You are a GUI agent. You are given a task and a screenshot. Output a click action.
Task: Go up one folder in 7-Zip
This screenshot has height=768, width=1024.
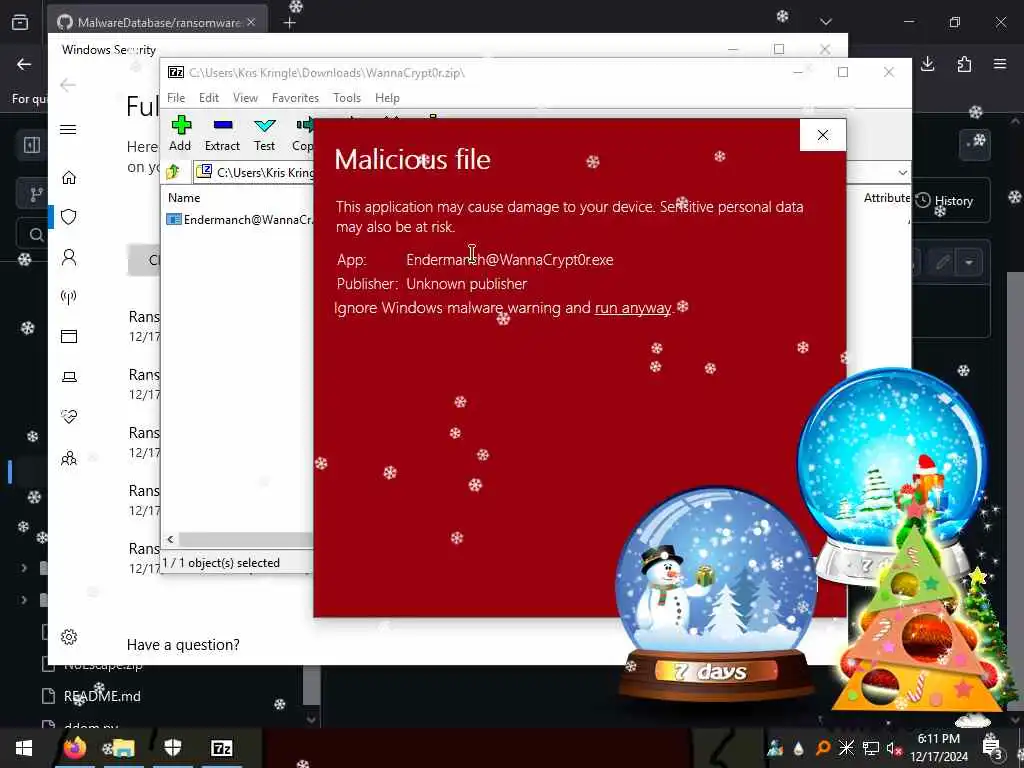coord(173,172)
